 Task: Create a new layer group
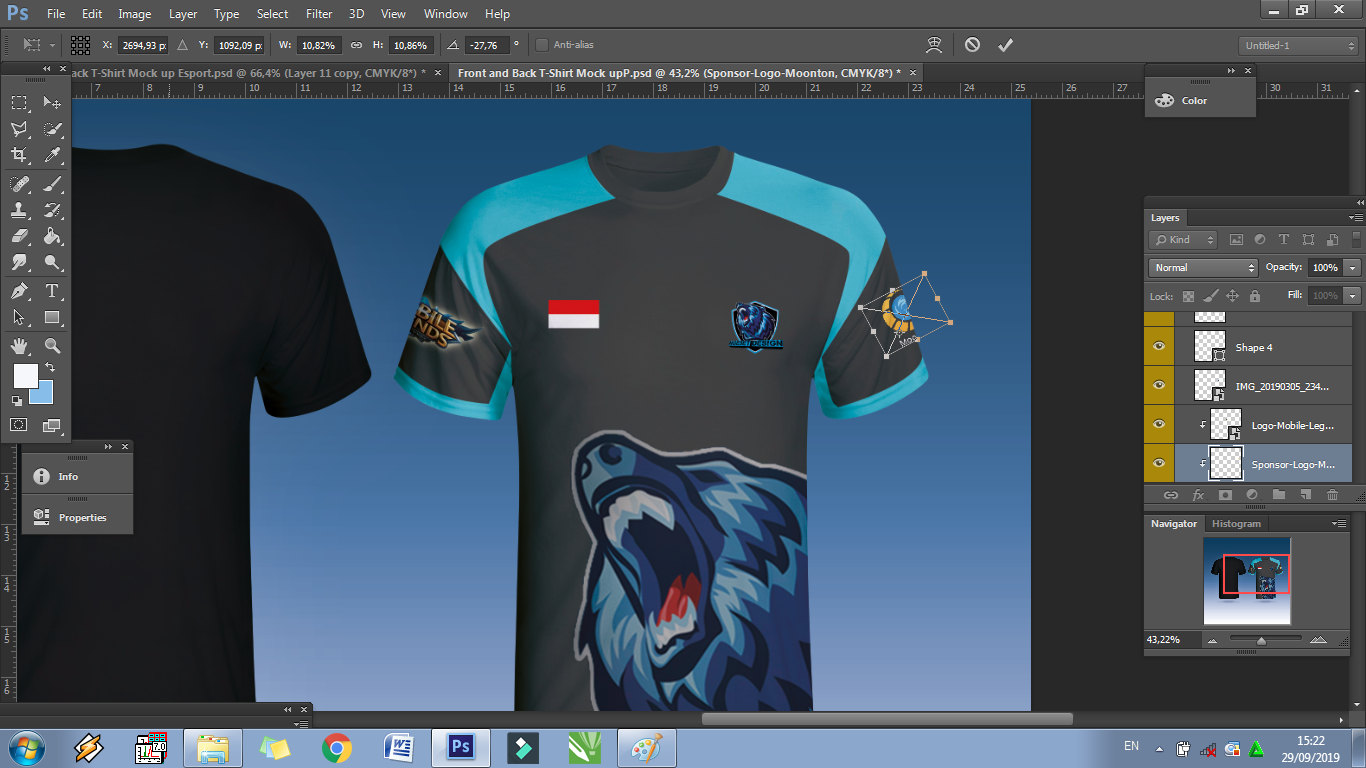pyautogui.click(x=1279, y=495)
